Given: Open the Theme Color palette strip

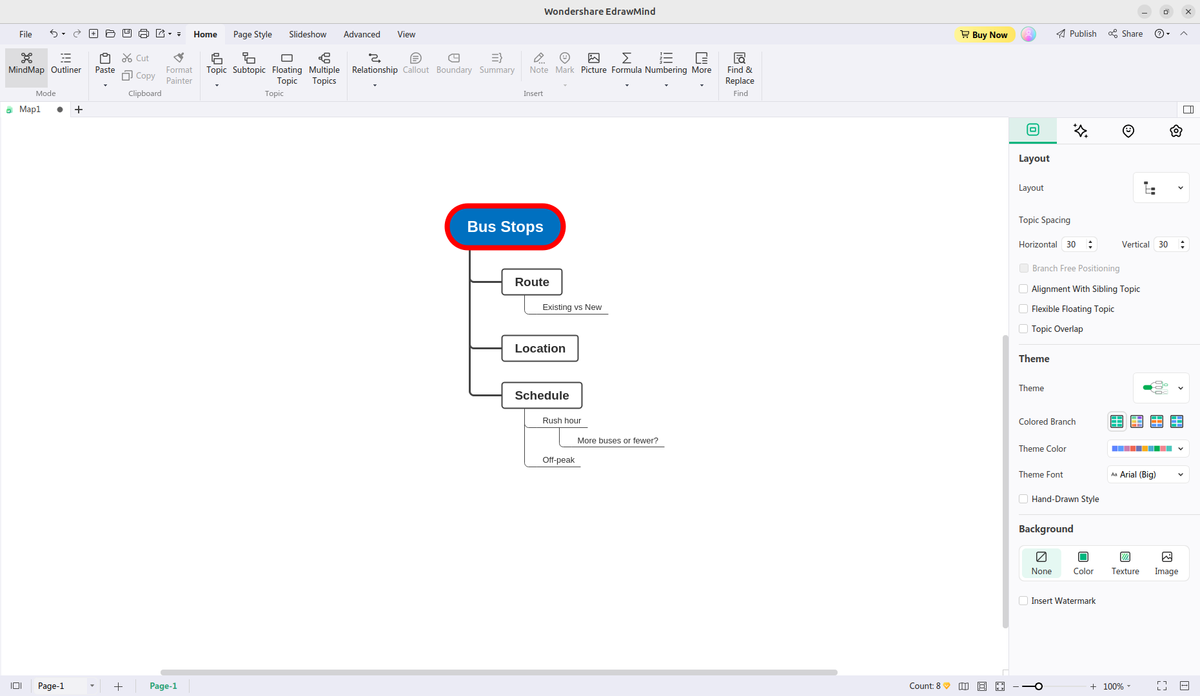Looking at the screenshot, I should (x=1148, y=449).
